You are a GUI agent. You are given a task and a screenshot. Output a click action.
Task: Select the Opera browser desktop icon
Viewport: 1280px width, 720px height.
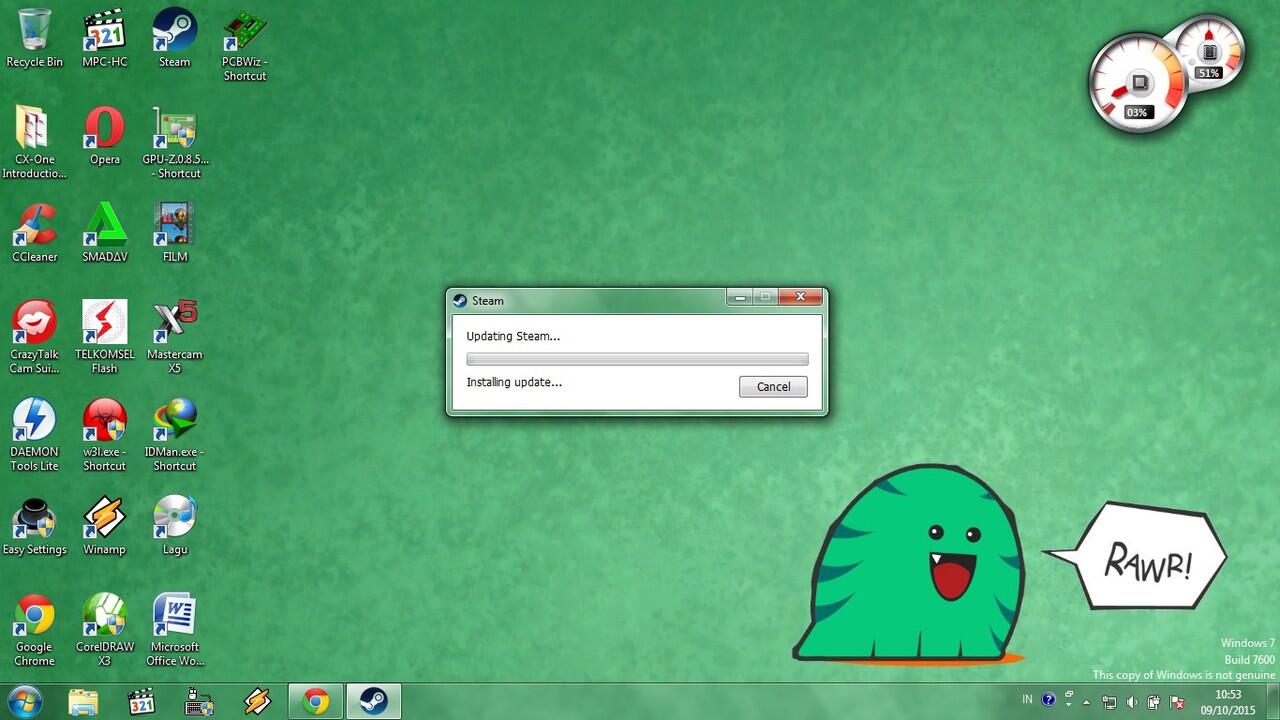105,135
